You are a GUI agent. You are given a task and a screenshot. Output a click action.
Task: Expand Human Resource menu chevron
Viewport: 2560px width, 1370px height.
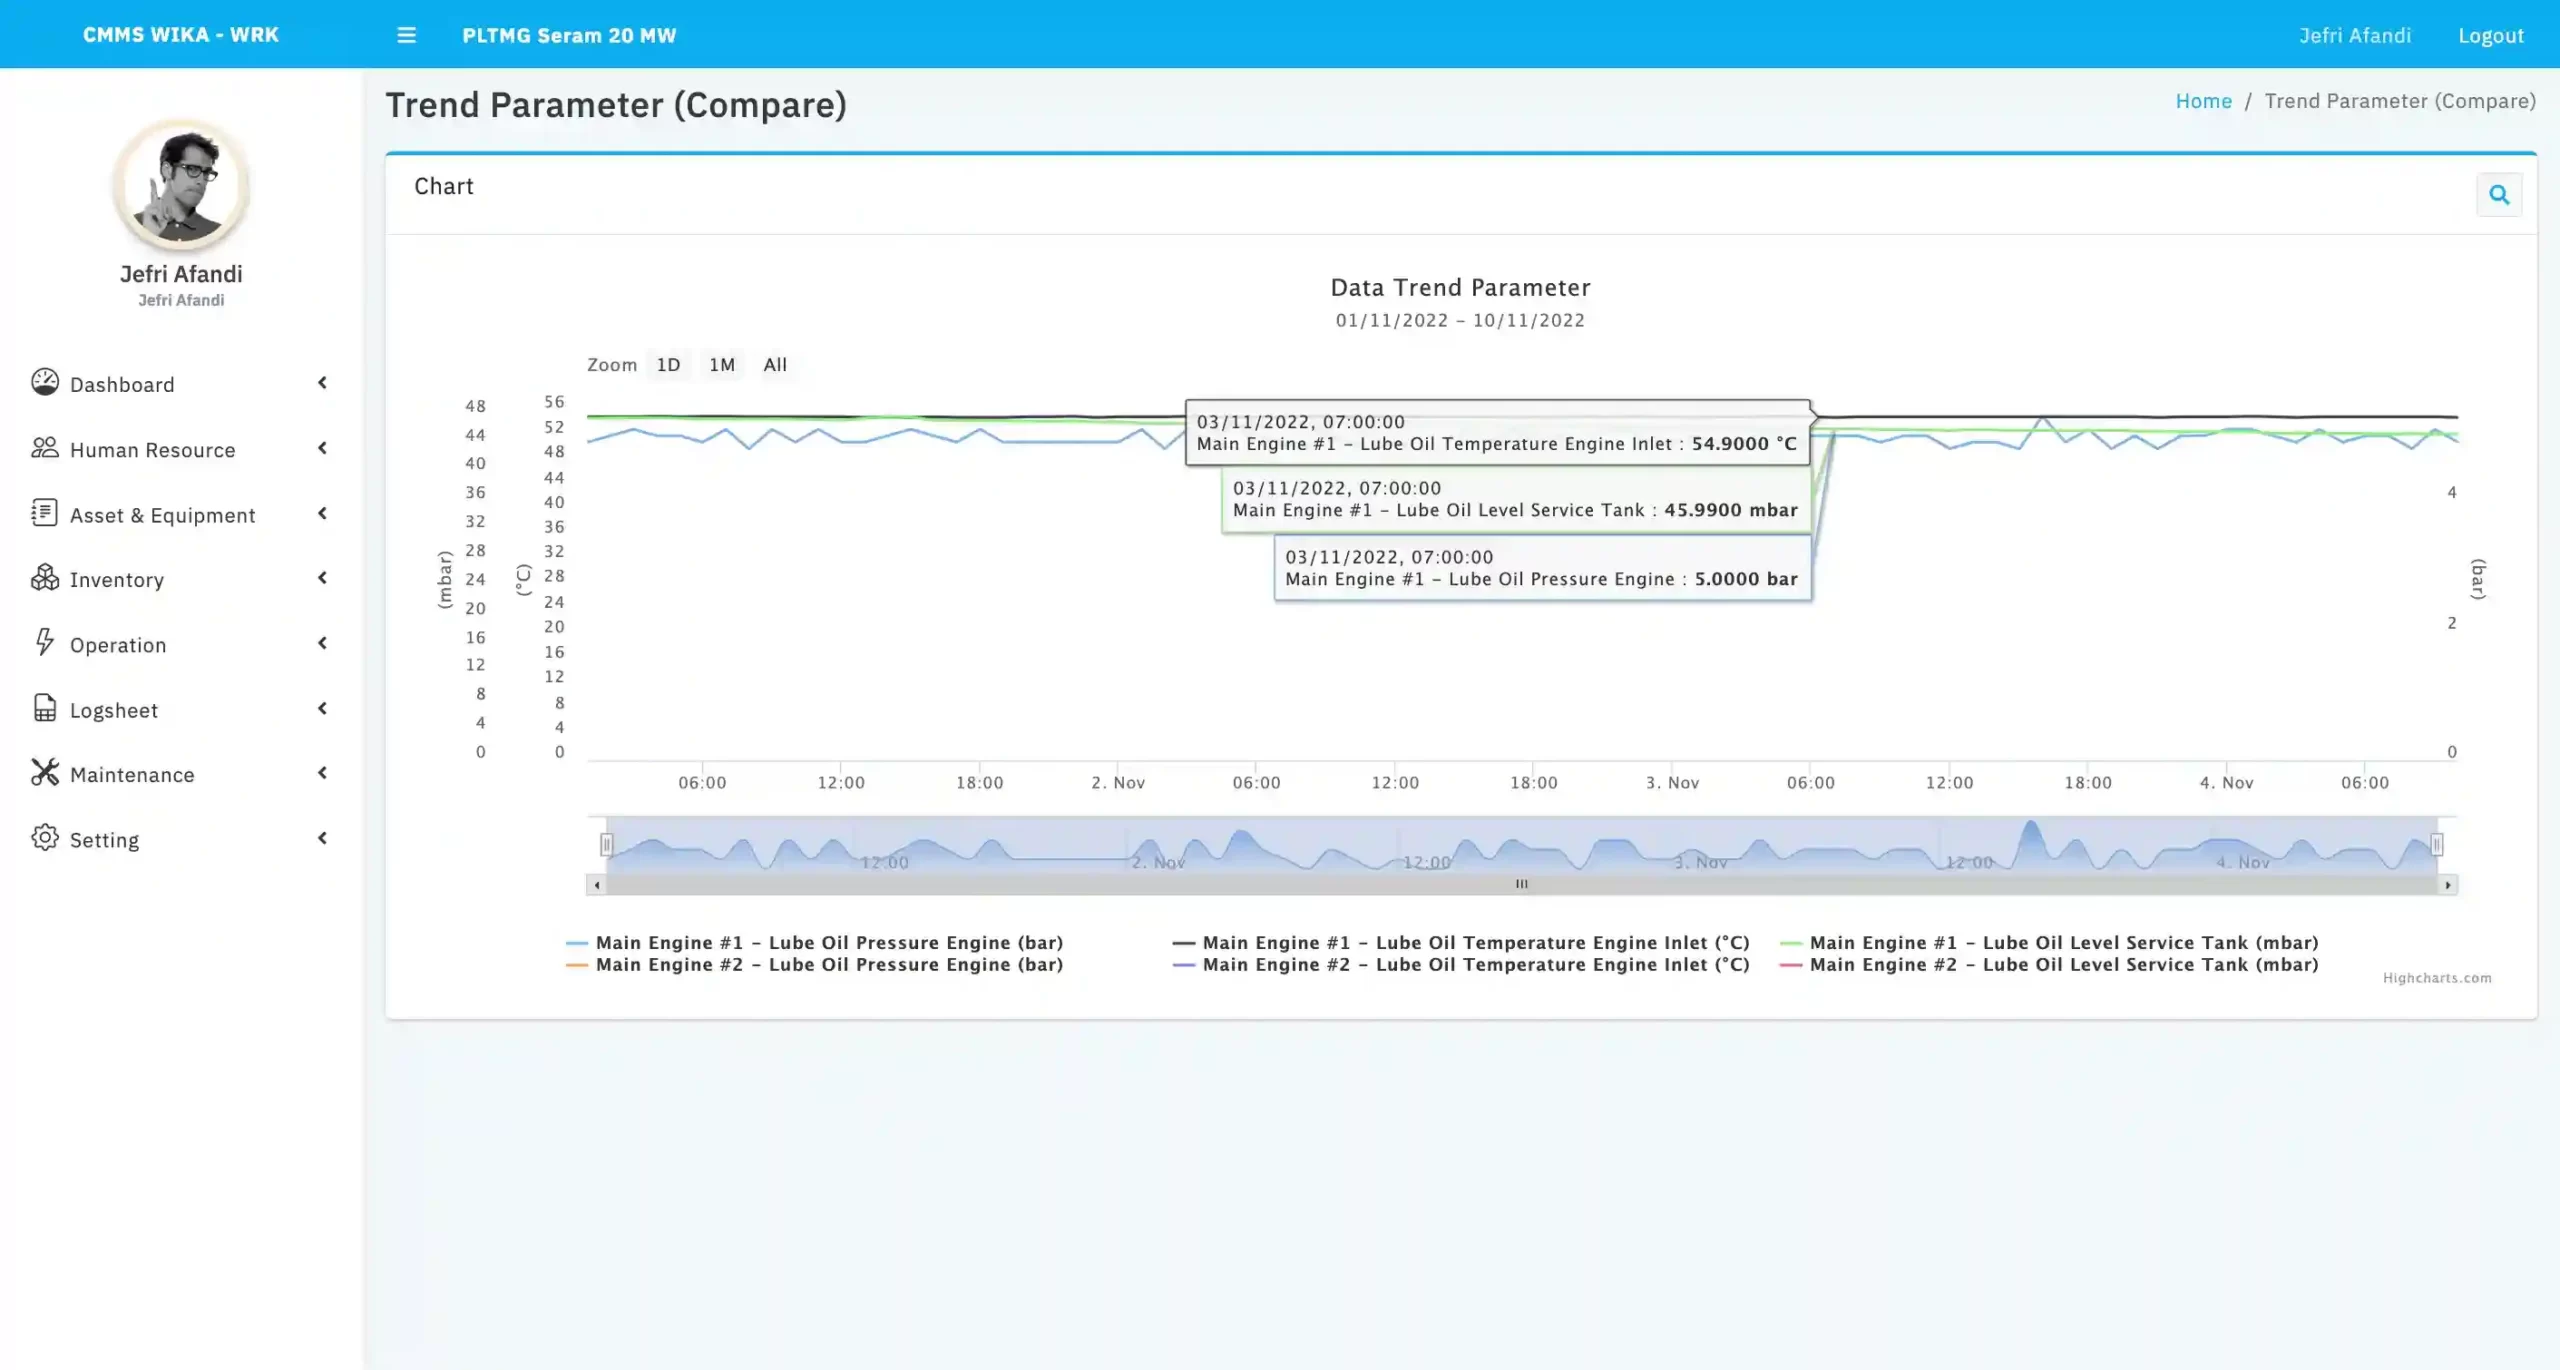322,448
